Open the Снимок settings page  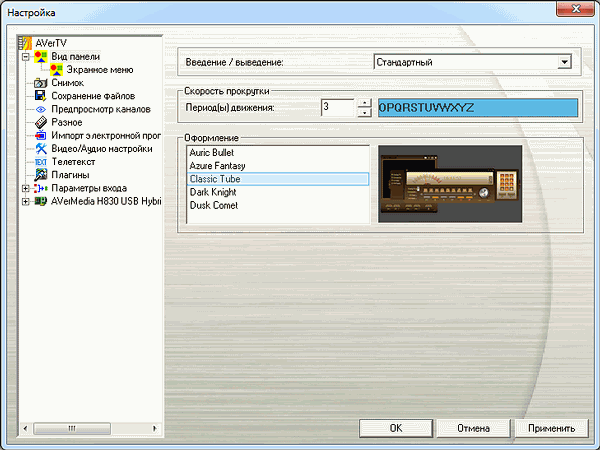[x=67, y=83]
